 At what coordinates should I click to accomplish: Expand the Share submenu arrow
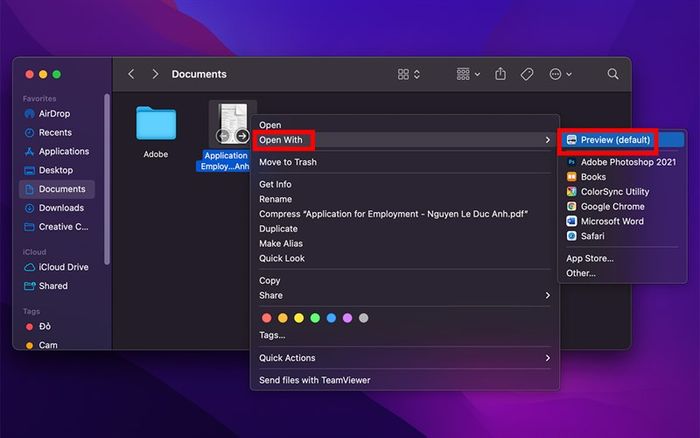548,295
